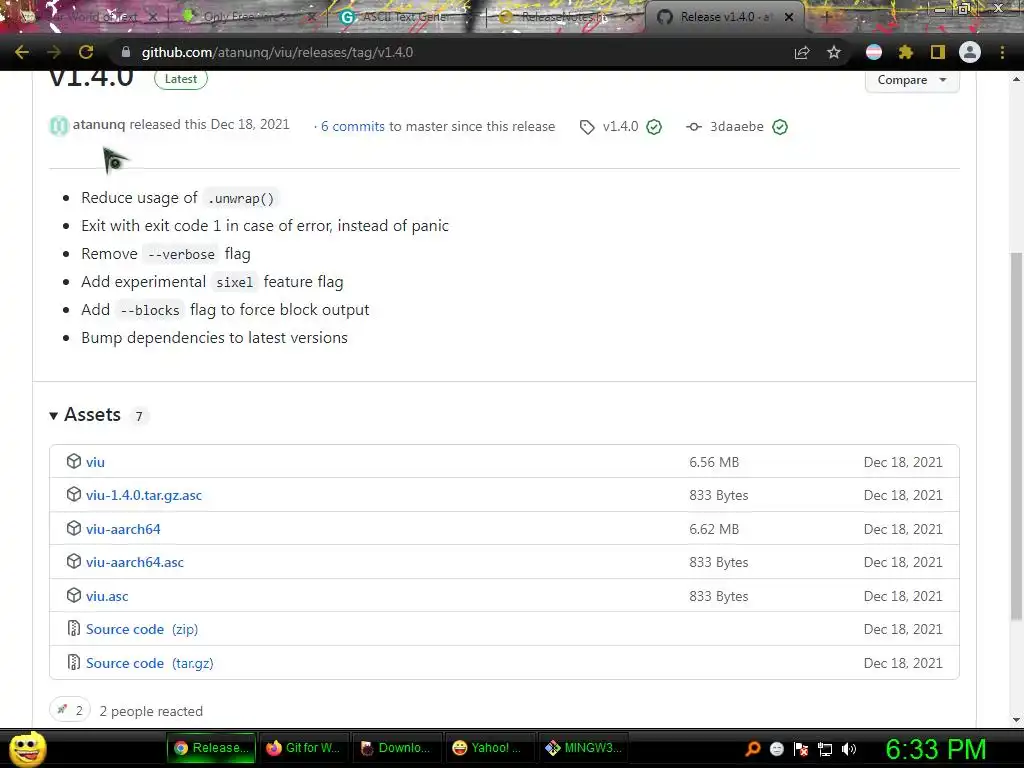Click the address bar URL field
The image size is (1024, 768).
[451, 52]
